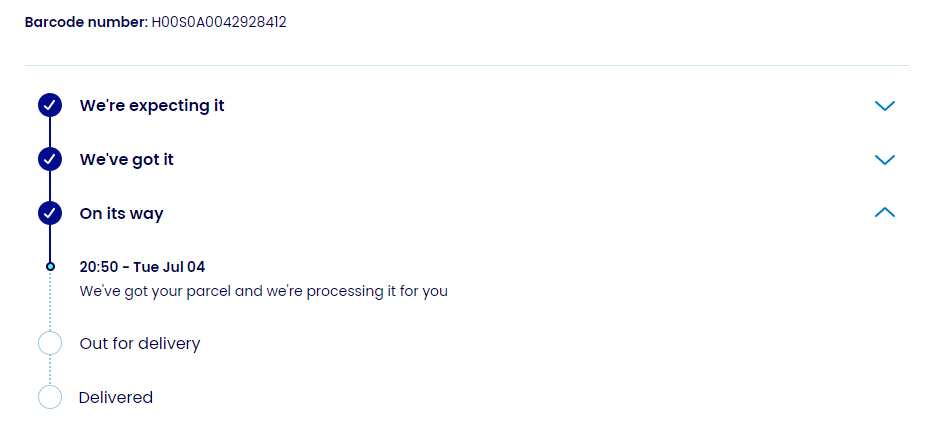Click the empty circle for Out for delivery

point(50,343)
